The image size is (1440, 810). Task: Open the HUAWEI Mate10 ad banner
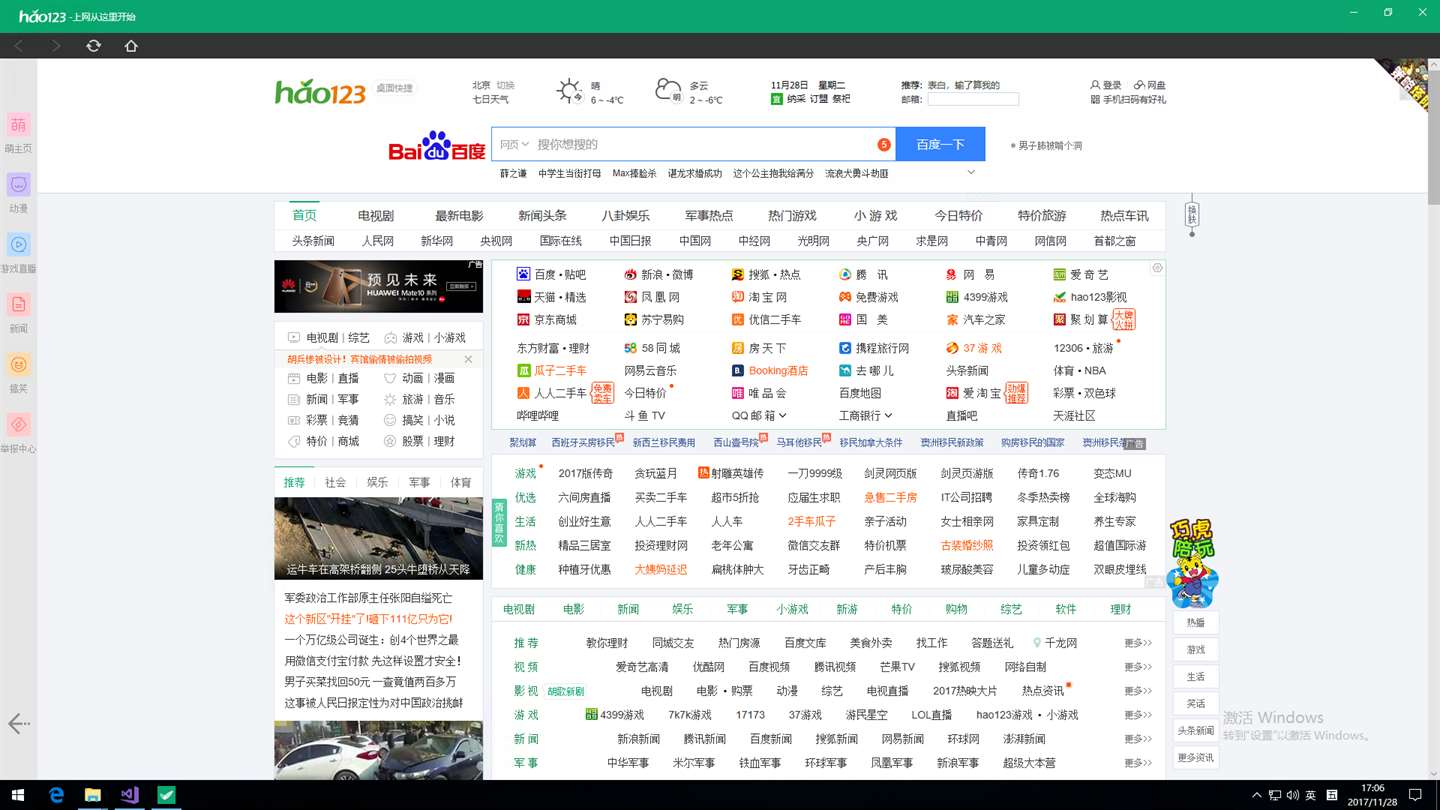point(379,287)
